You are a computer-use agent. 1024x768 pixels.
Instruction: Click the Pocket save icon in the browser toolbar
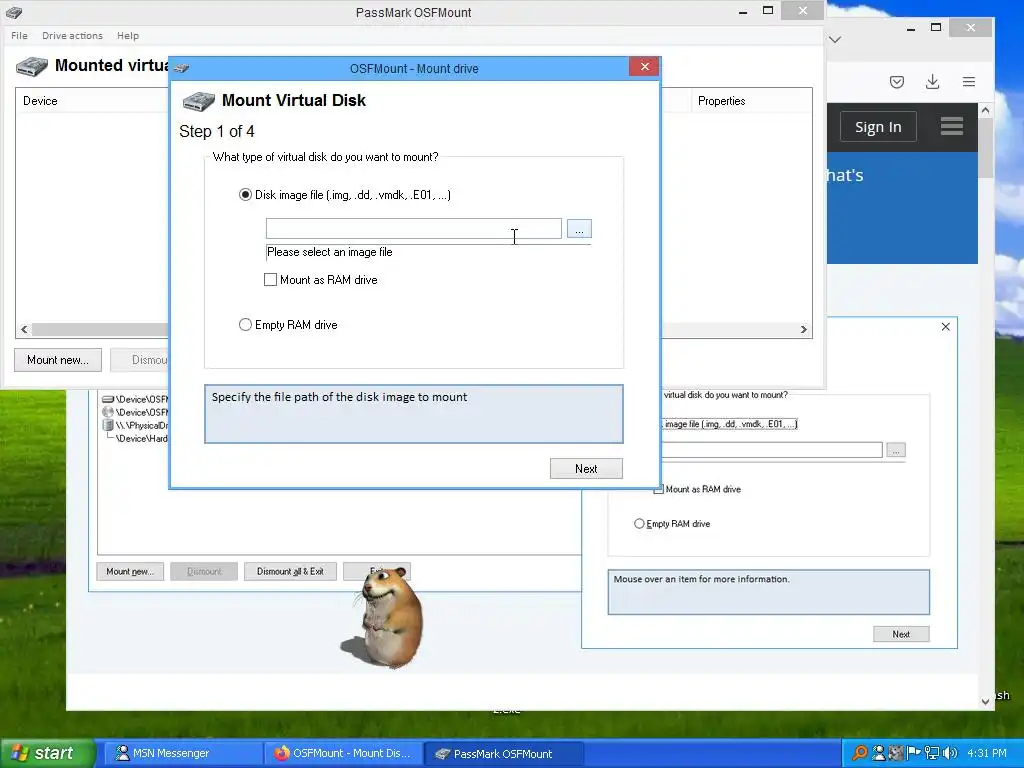897,82
